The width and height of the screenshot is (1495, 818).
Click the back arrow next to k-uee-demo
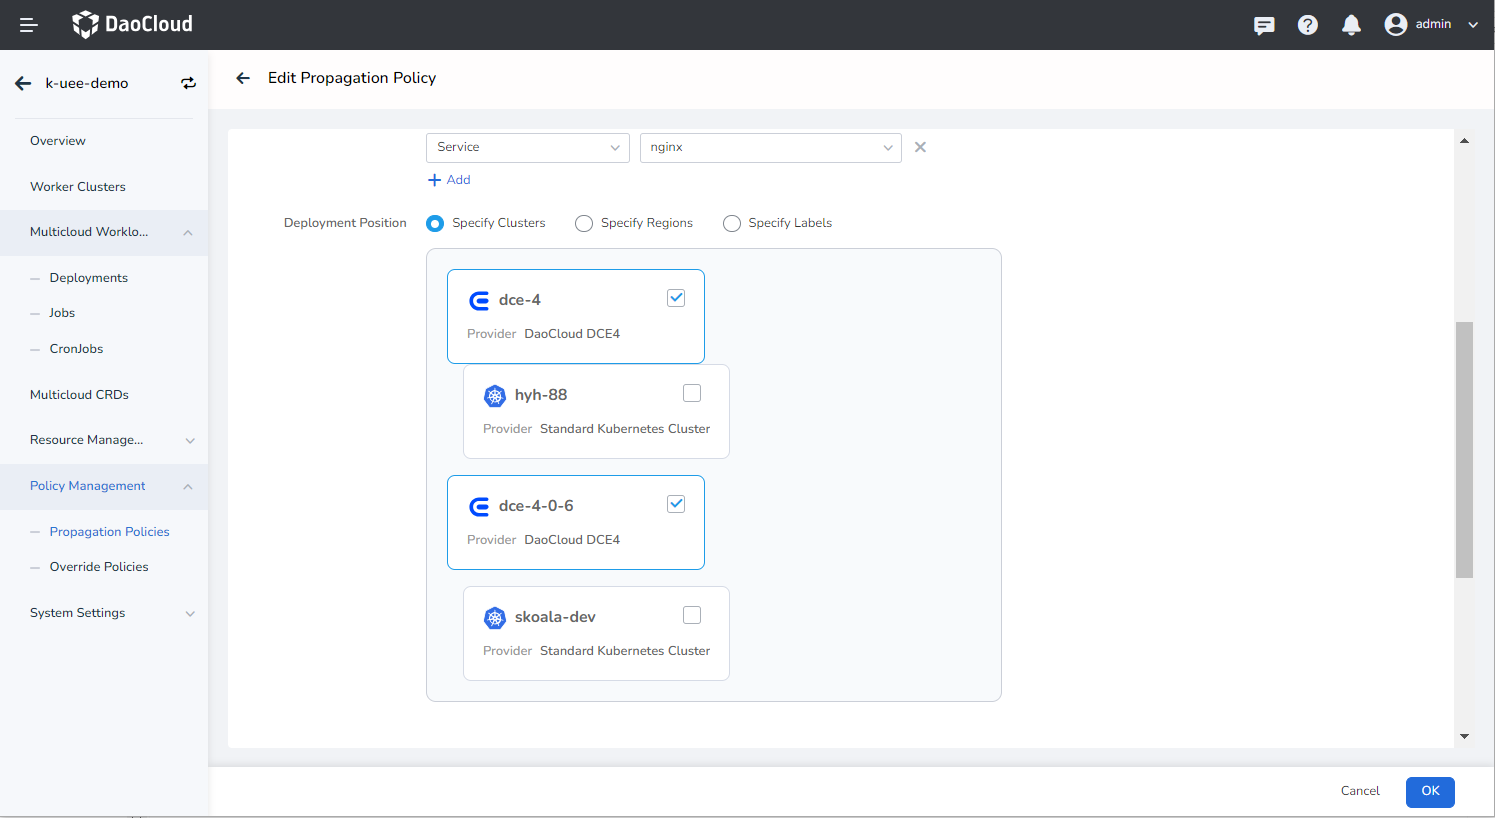coord(23,83)
